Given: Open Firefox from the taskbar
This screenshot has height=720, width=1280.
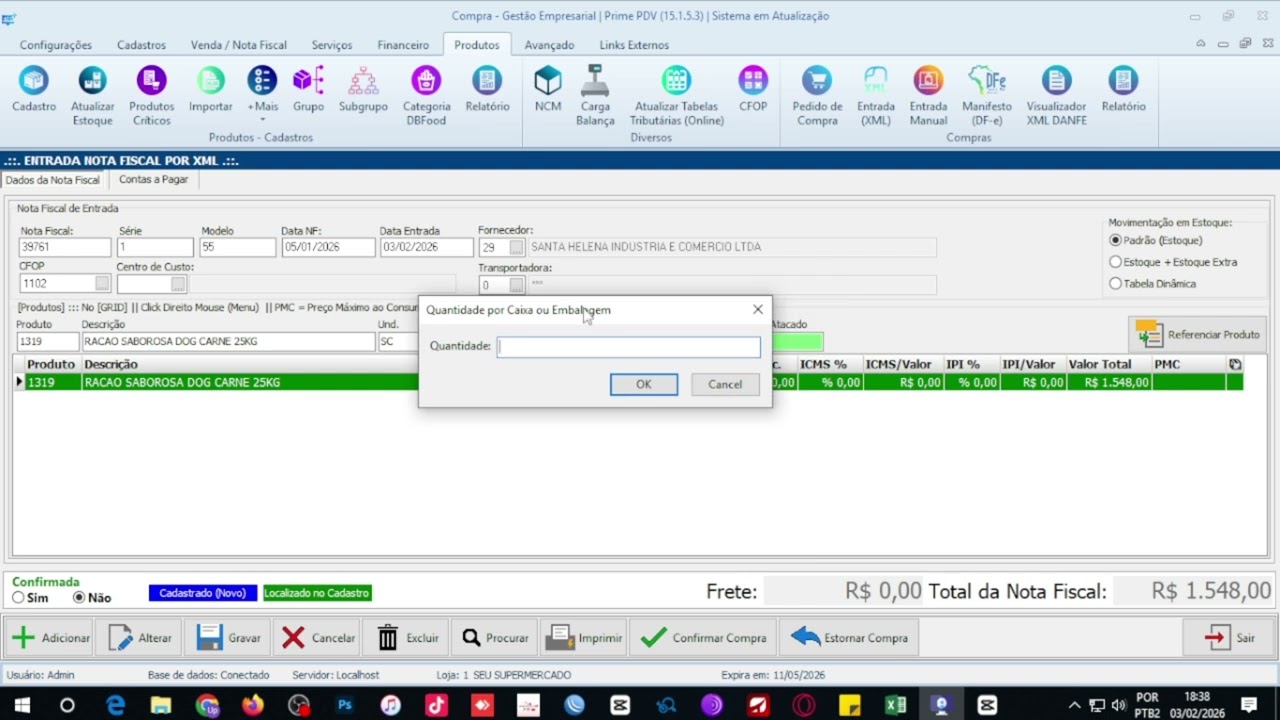Looking at the screenshot, I should (253, 705).
